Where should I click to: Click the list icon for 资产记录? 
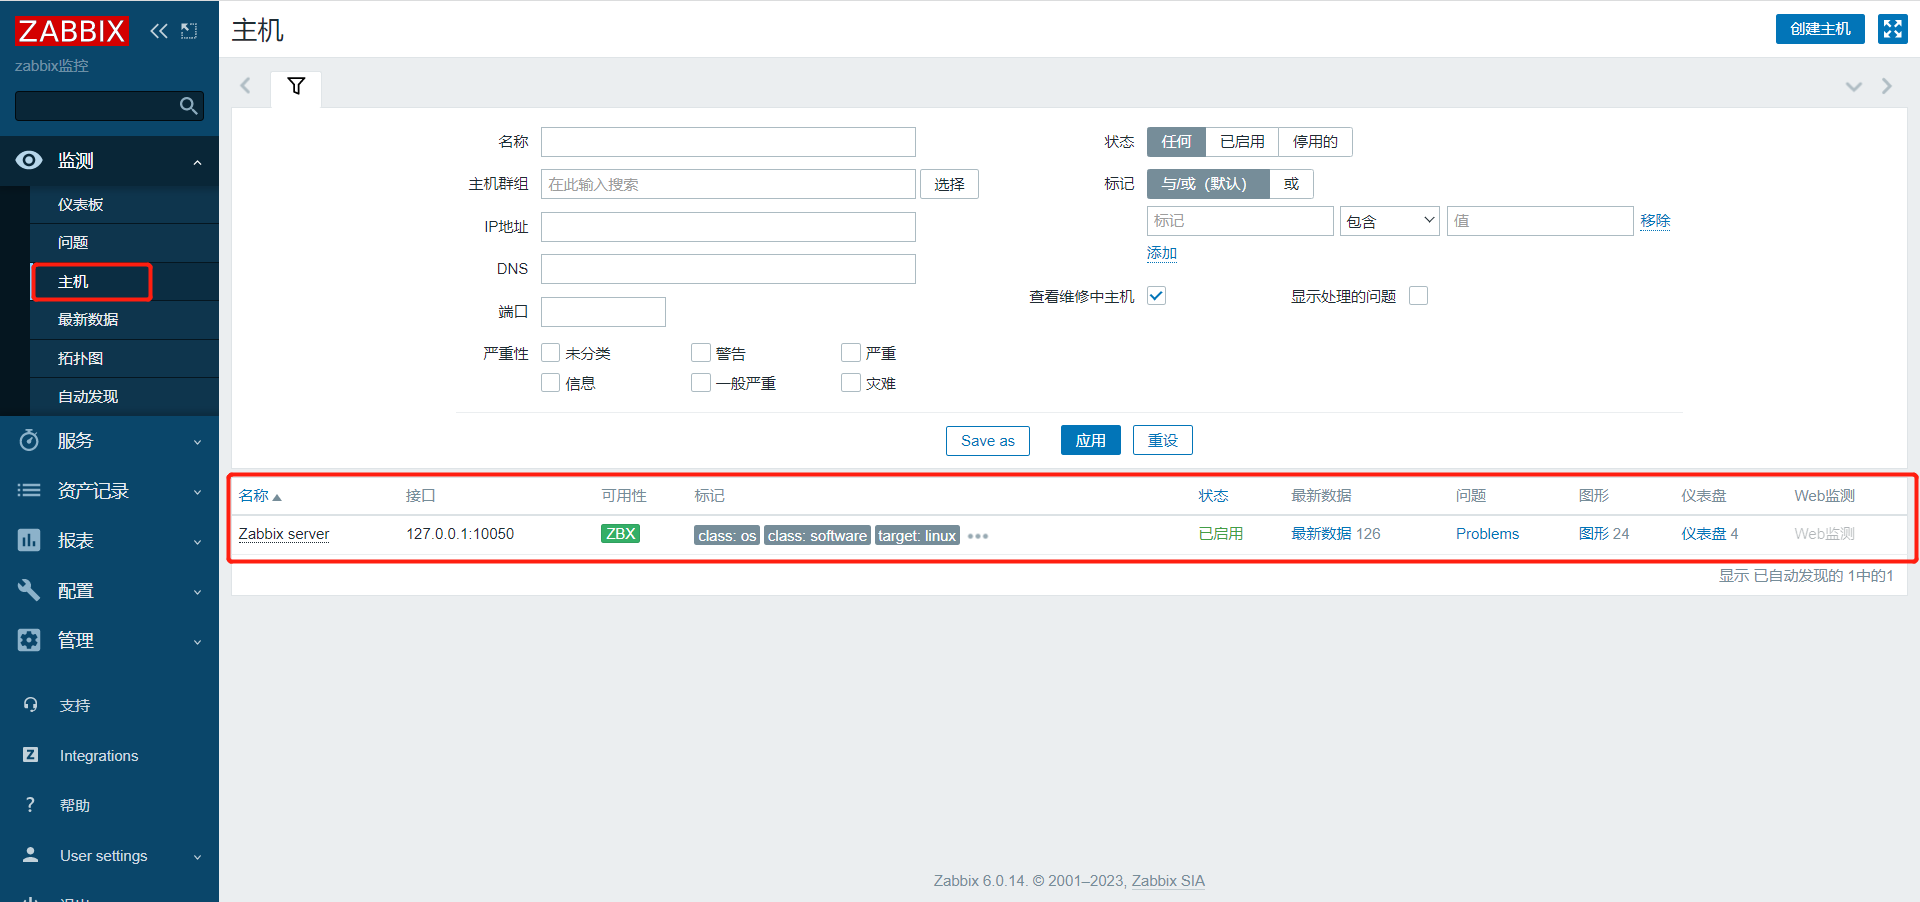coord(29,490)
